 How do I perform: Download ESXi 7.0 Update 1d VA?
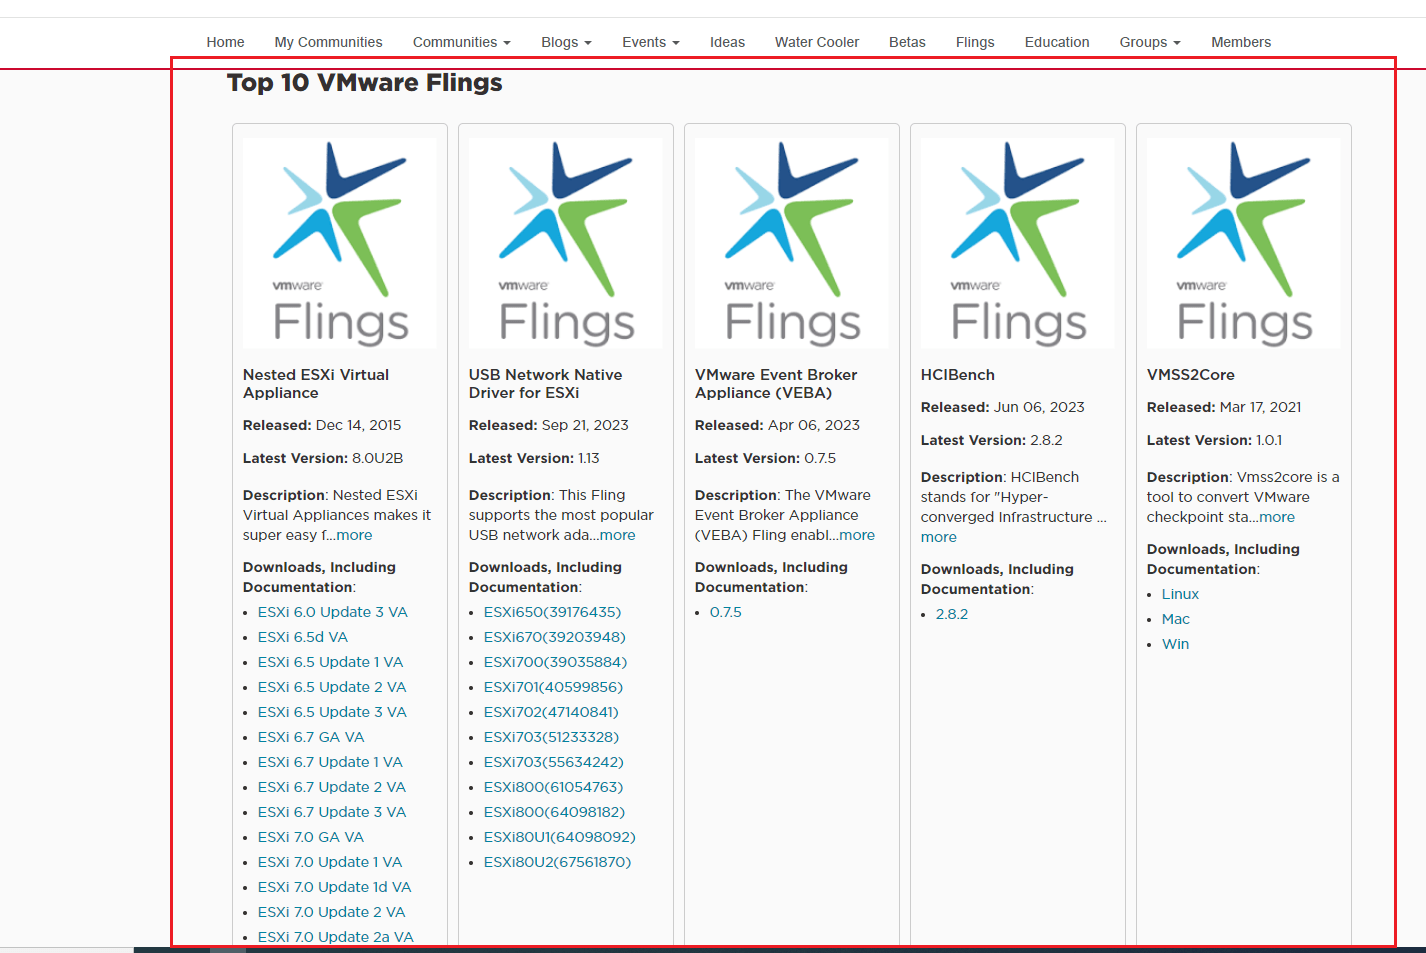tap(335, 887)
